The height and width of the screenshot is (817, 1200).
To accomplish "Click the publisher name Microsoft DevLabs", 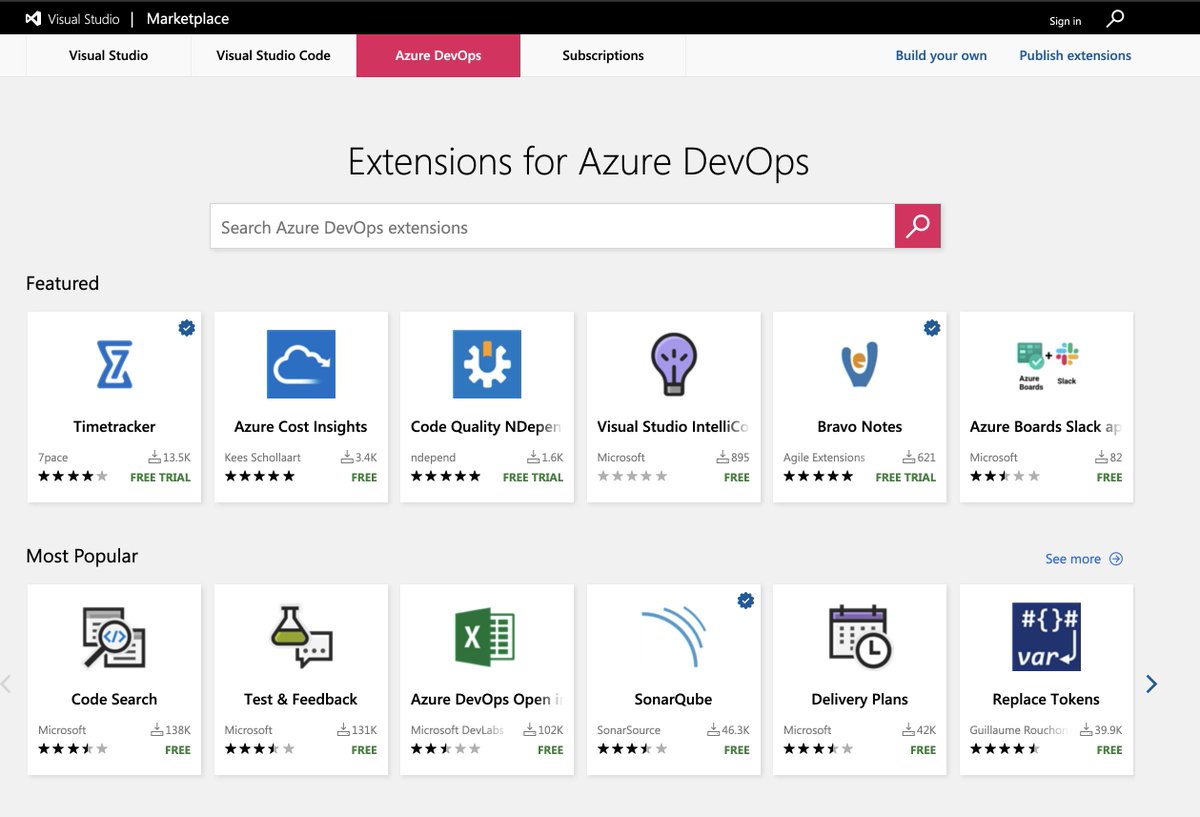I will (458, 730).
